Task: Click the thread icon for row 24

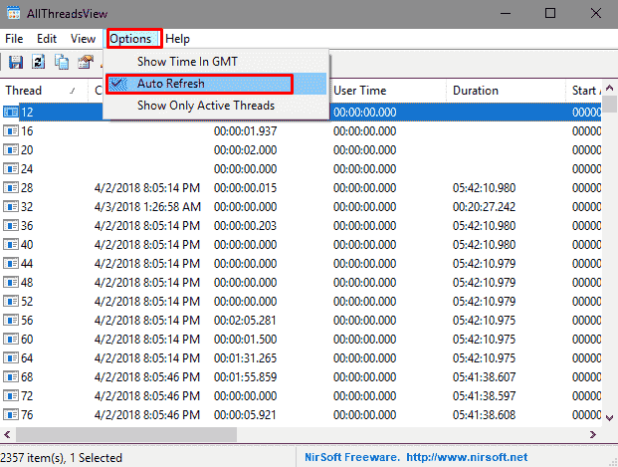Action: [11, 169]
